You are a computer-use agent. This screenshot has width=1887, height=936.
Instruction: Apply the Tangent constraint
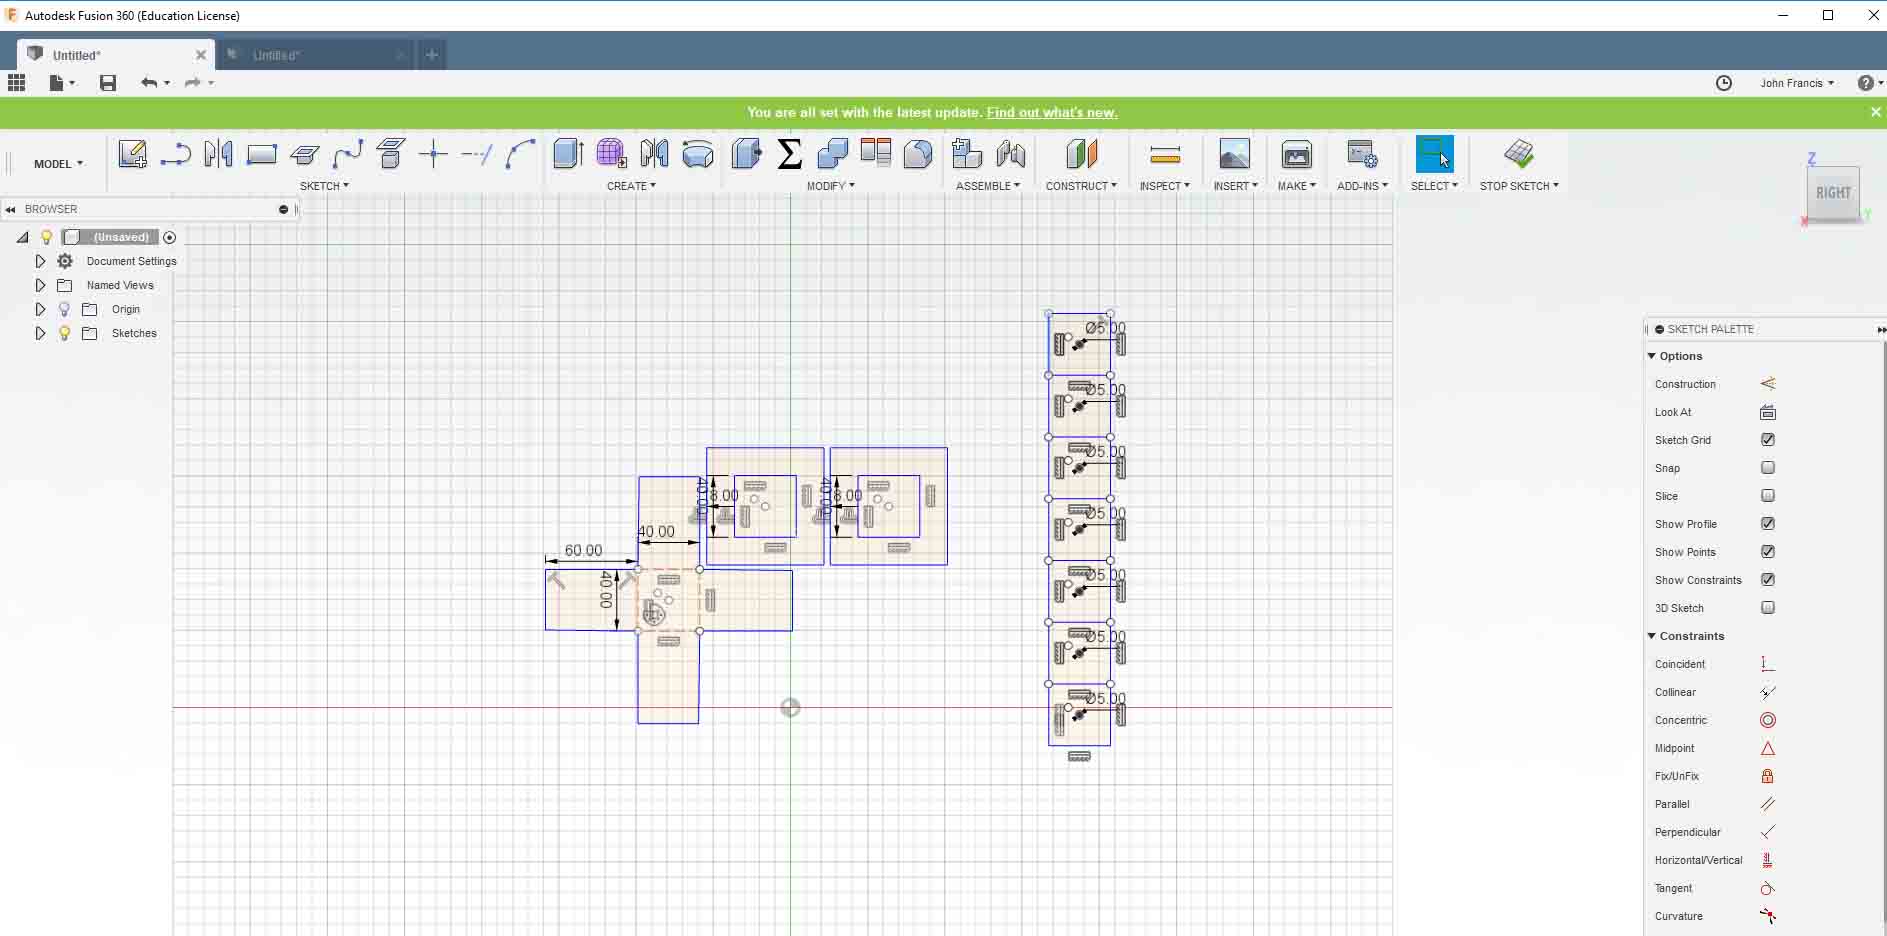1767,888
